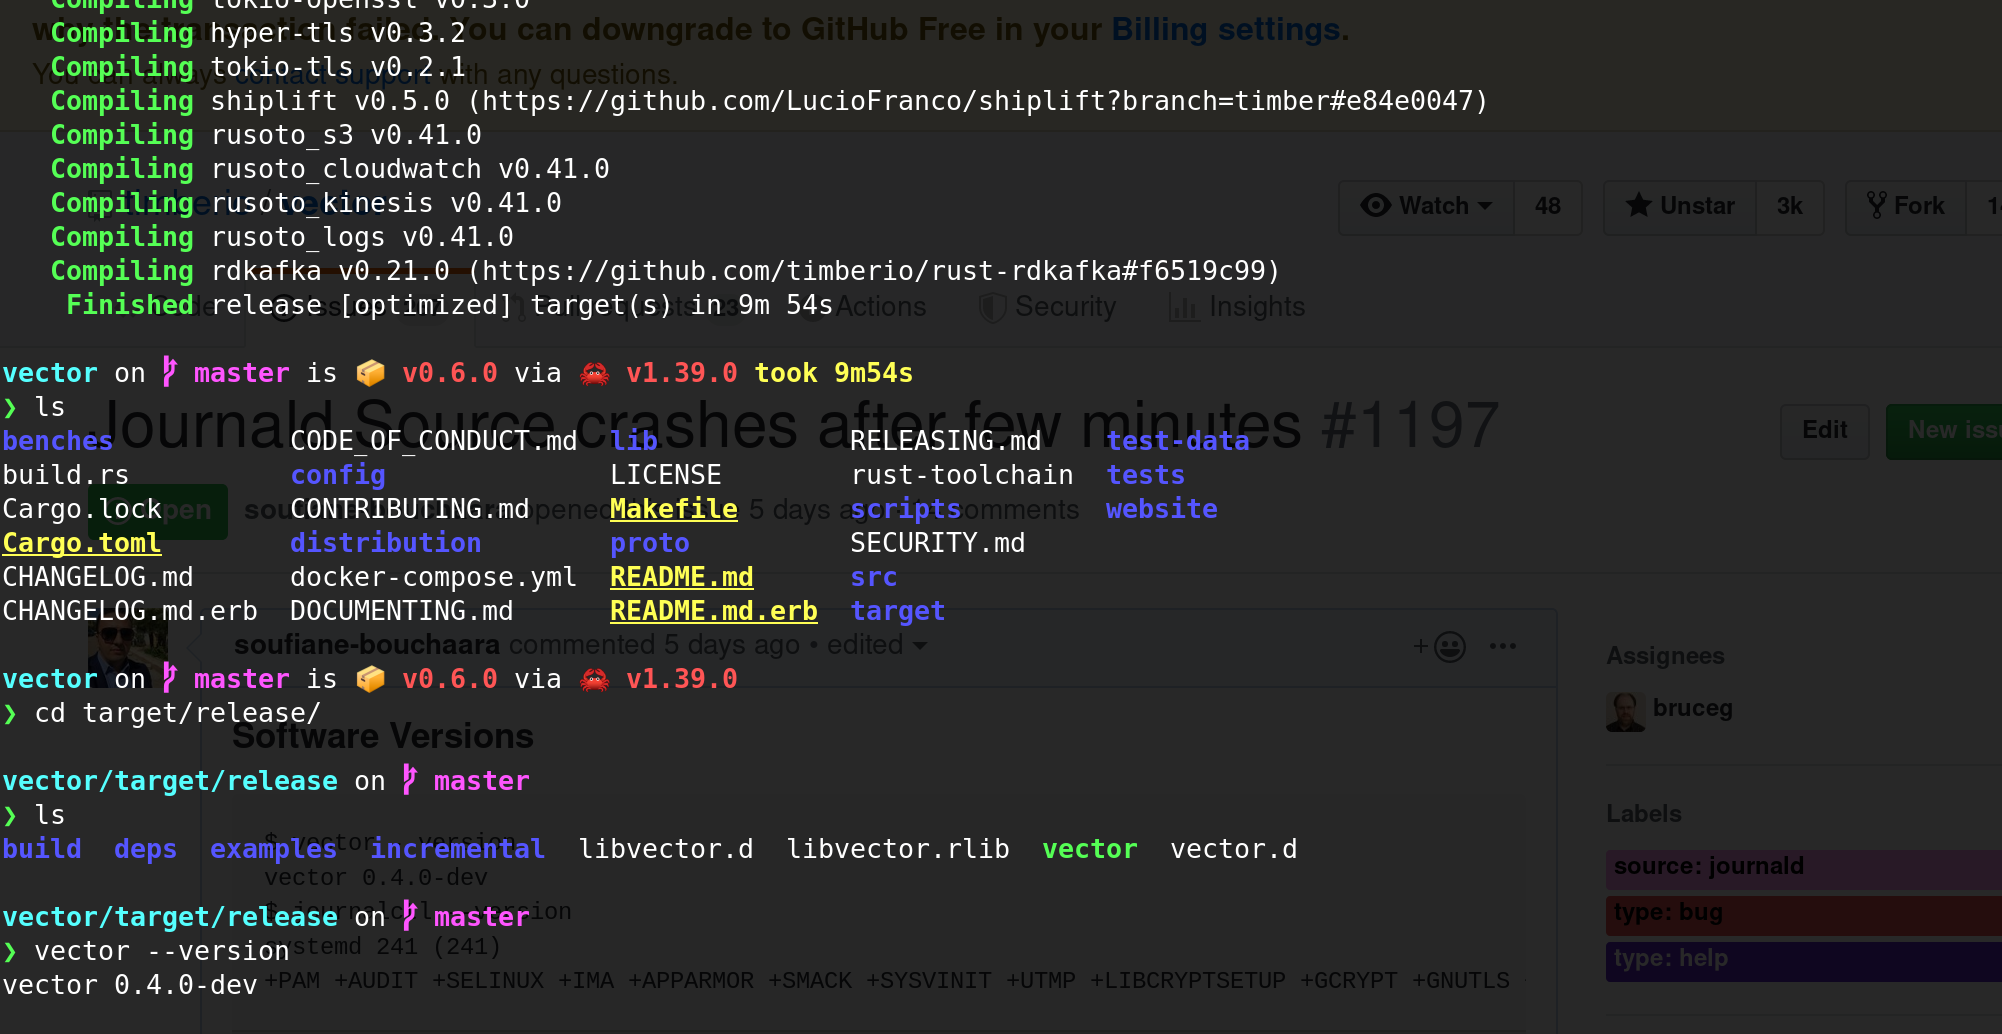Image resolution: width=2002 pixels, height=1034 pixels.
Task: Click 'test-data' directory in the terminal listing
Action: pyautogui.click(x=1178, y=442)
